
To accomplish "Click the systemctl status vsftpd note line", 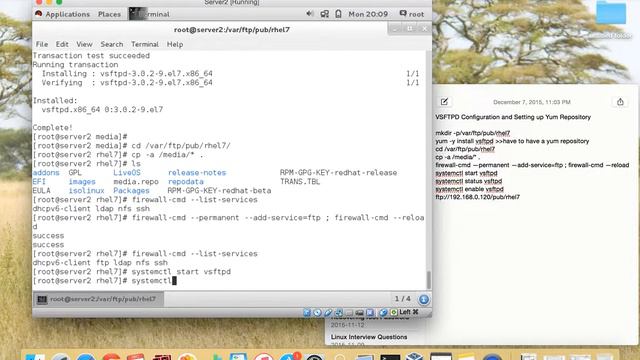I will [x=469, y=181].
